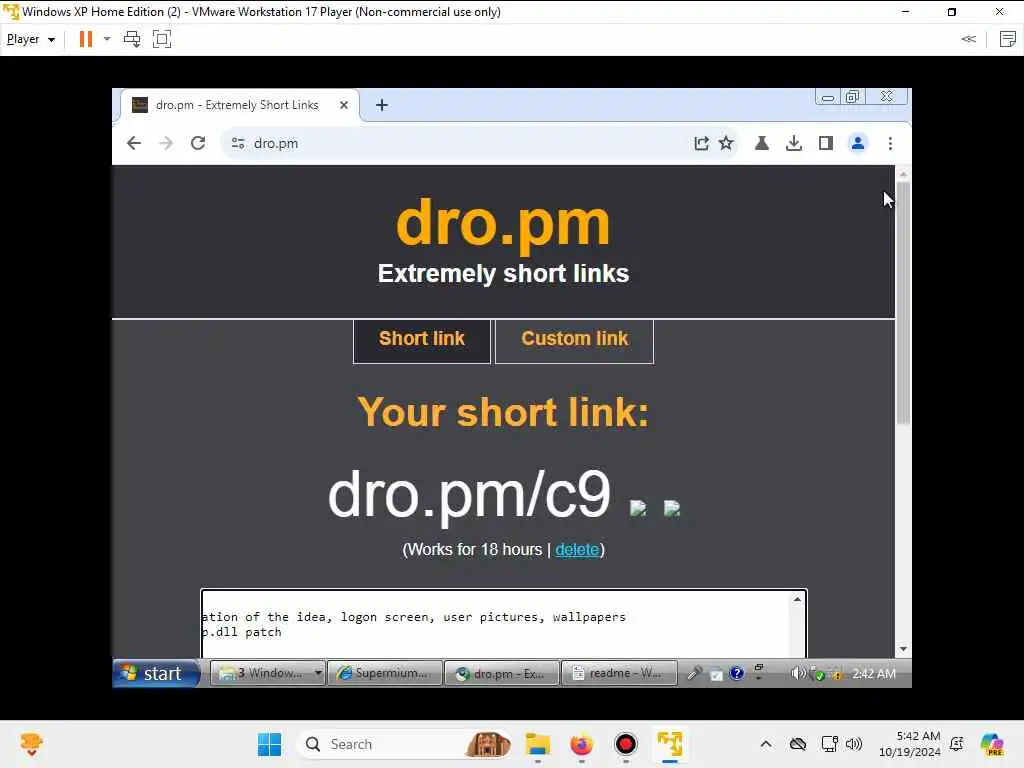This screenshot has width=1024, height=768.
Task: Click the XP tray volume icon
Action: click(797, 673)
